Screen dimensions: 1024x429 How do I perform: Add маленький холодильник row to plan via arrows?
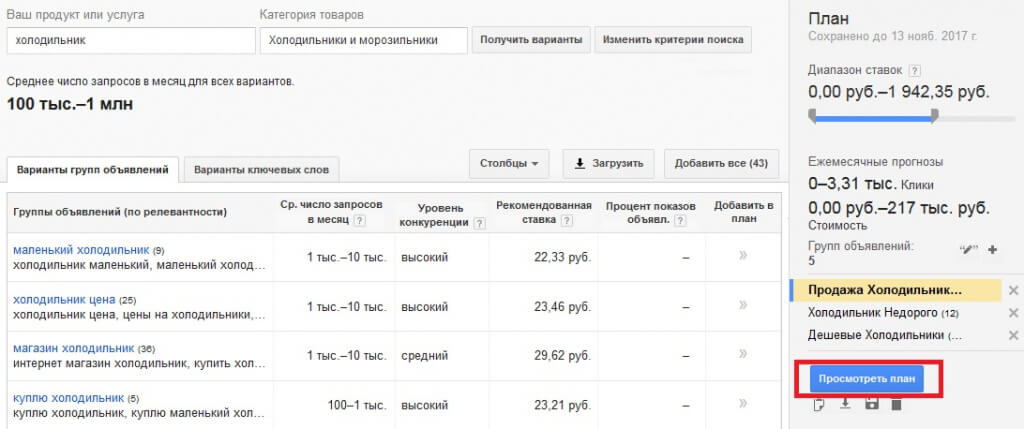click(742, 257)
